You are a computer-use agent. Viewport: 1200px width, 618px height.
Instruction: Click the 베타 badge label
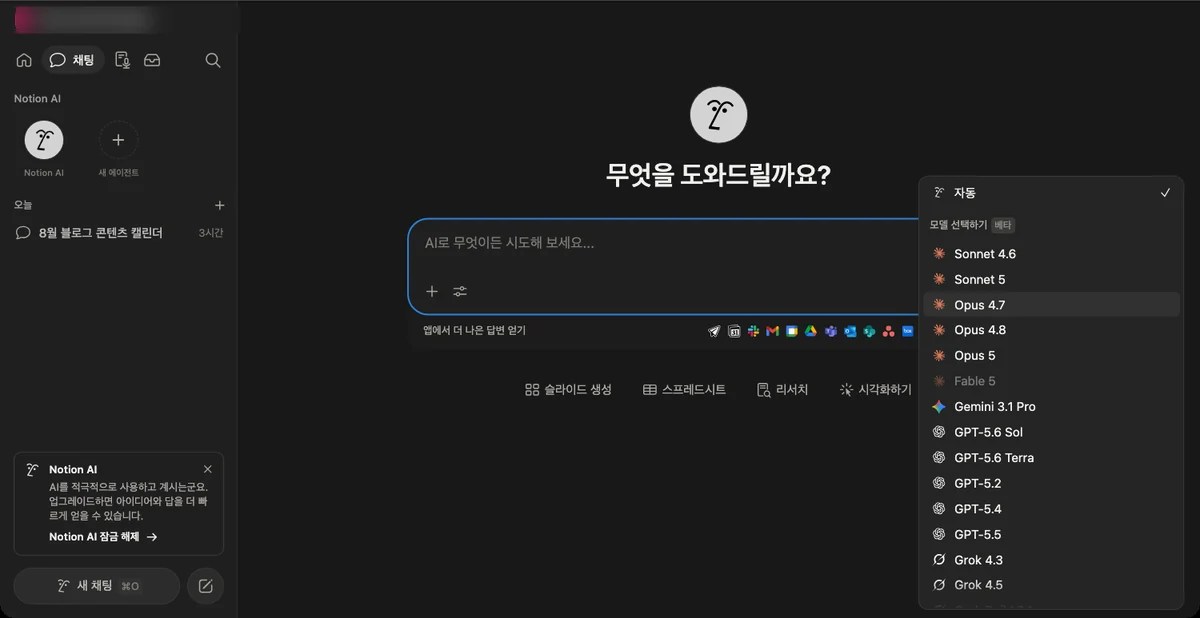coord(1003,226)
